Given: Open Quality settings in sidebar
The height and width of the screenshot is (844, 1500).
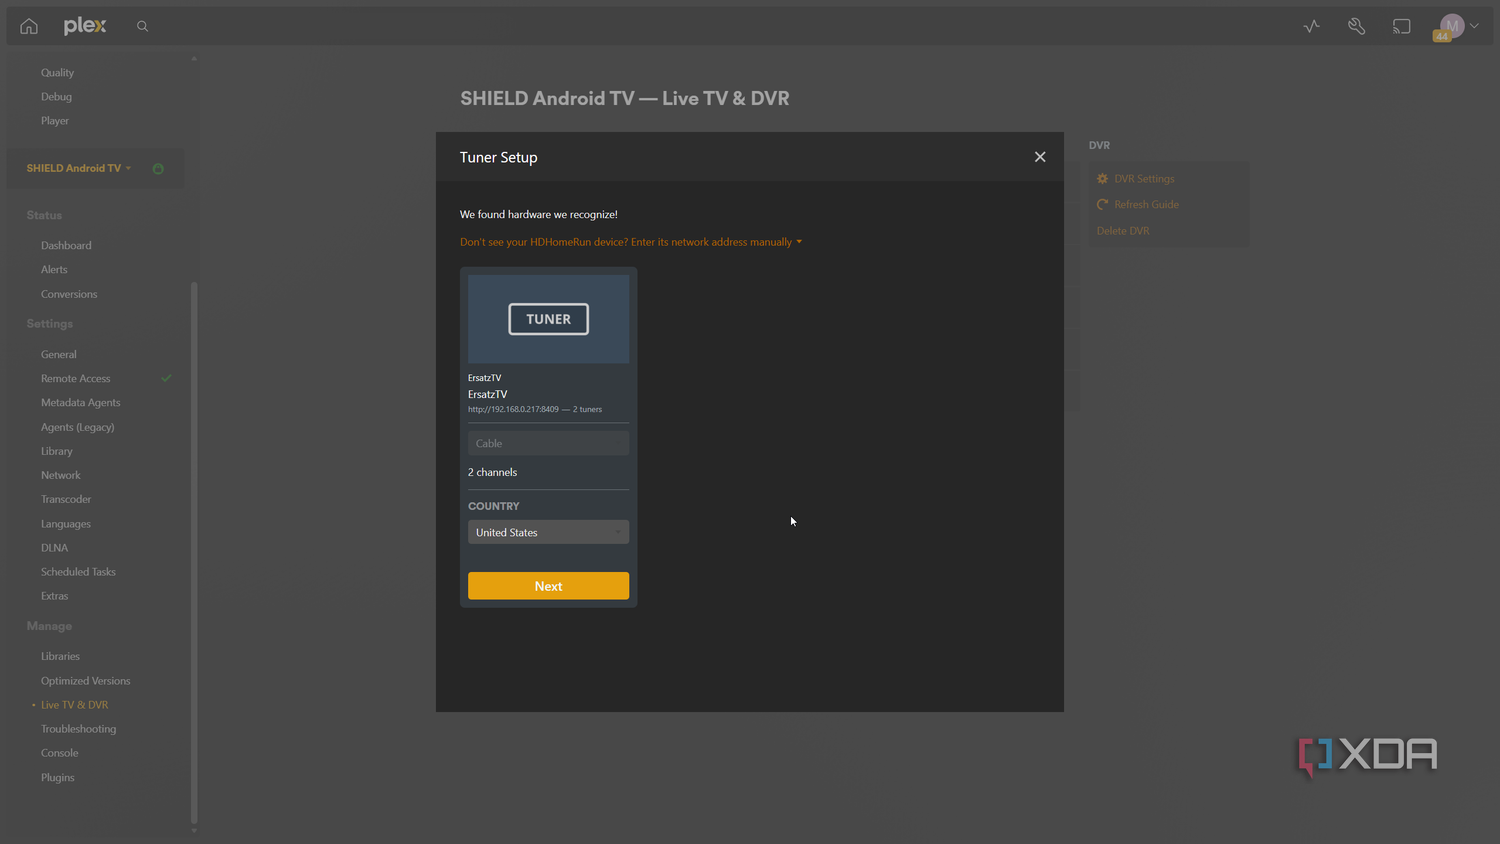Looking at the screenshot, I should tap(57, 72).
